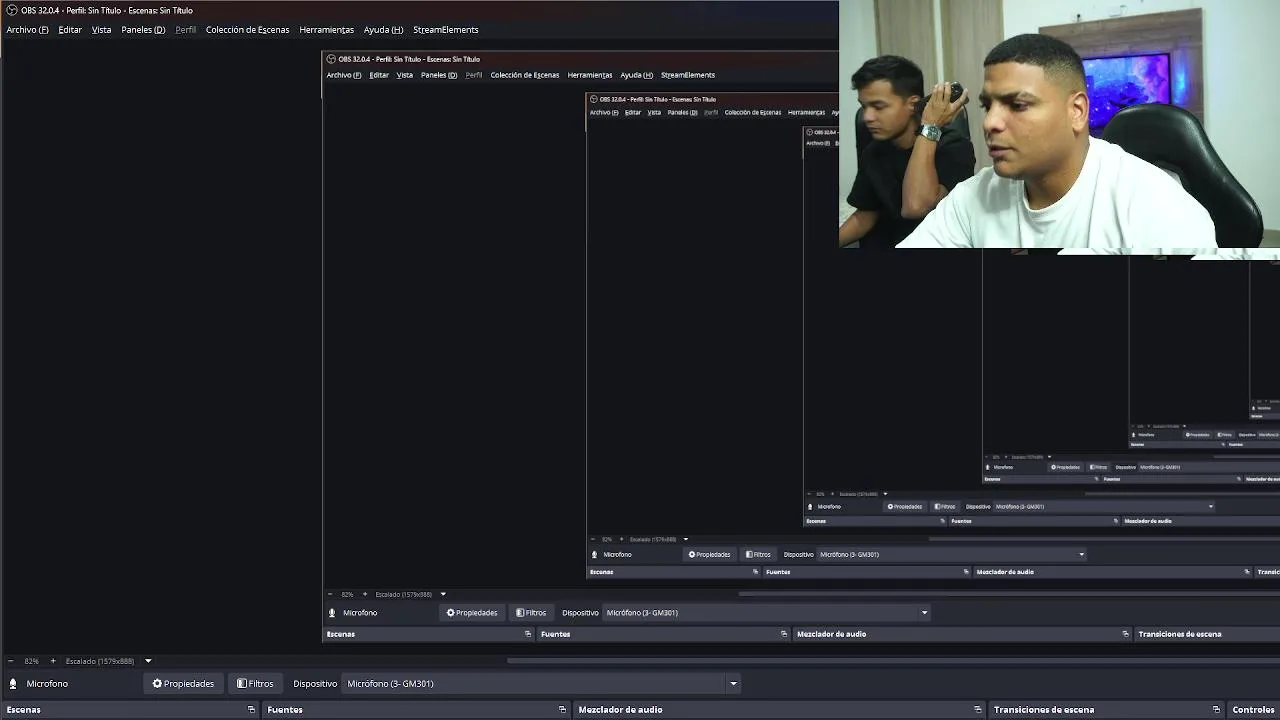This screenshot has width=1280, height=720.
Task: Float the main Transiciones de escena dock via pop-out icon
Action: pos(1216,710)
